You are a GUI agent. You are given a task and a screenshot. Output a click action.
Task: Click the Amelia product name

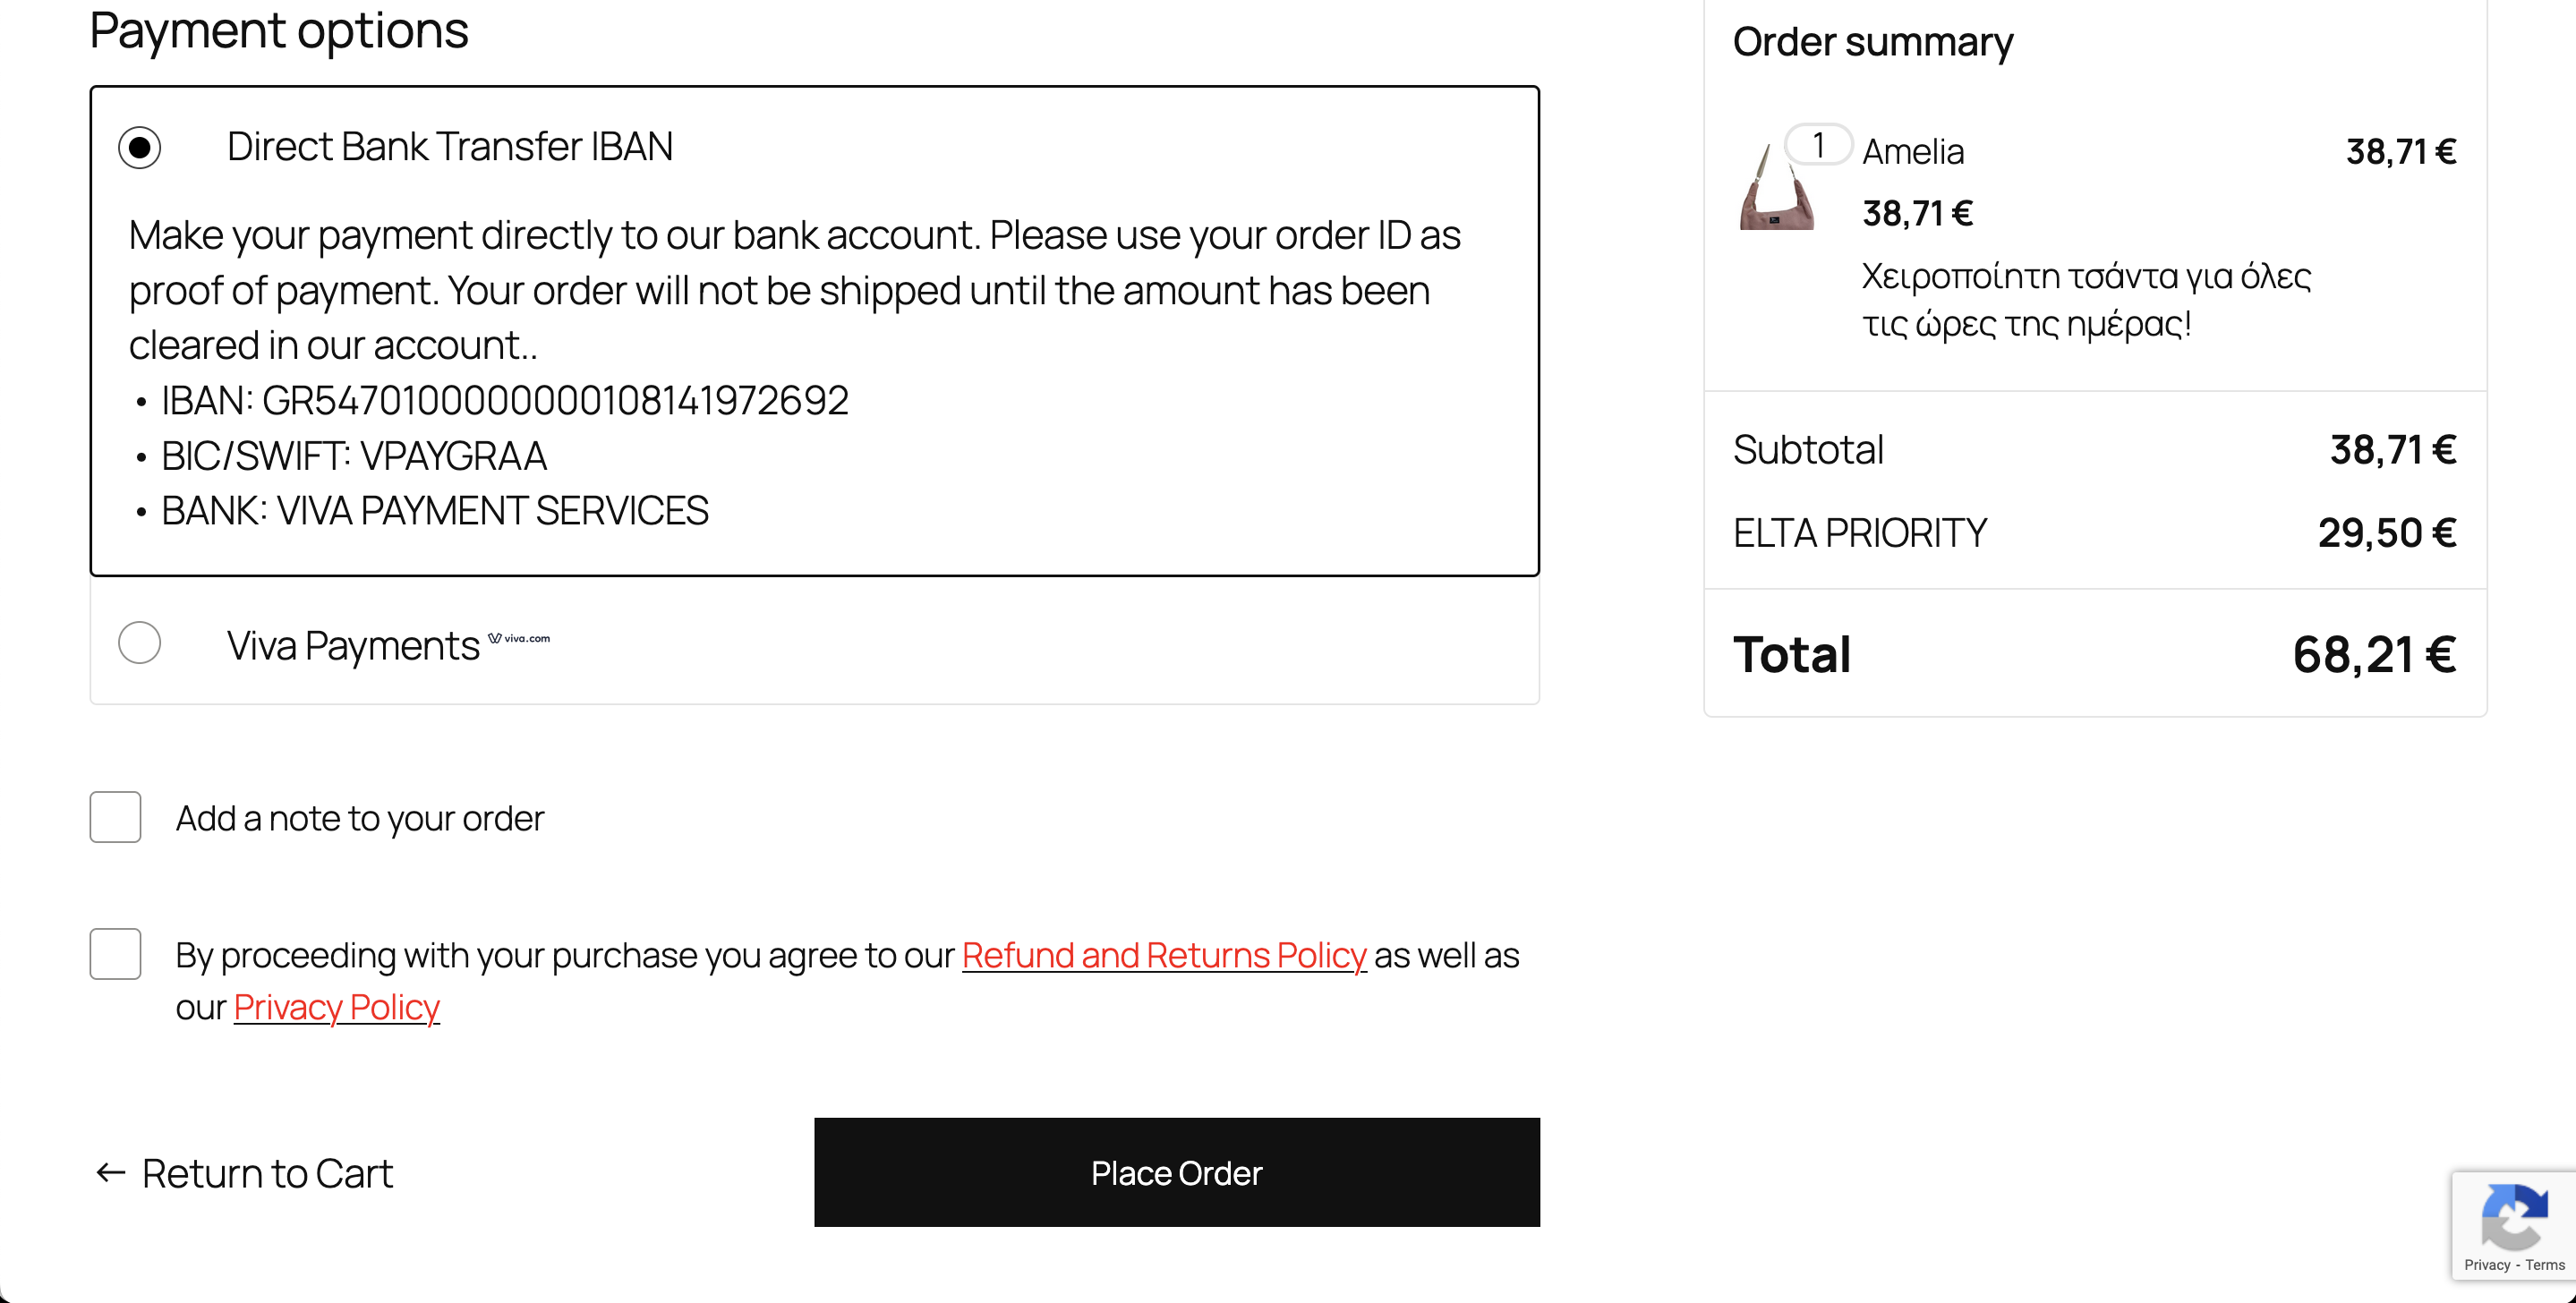[1913, 152]
